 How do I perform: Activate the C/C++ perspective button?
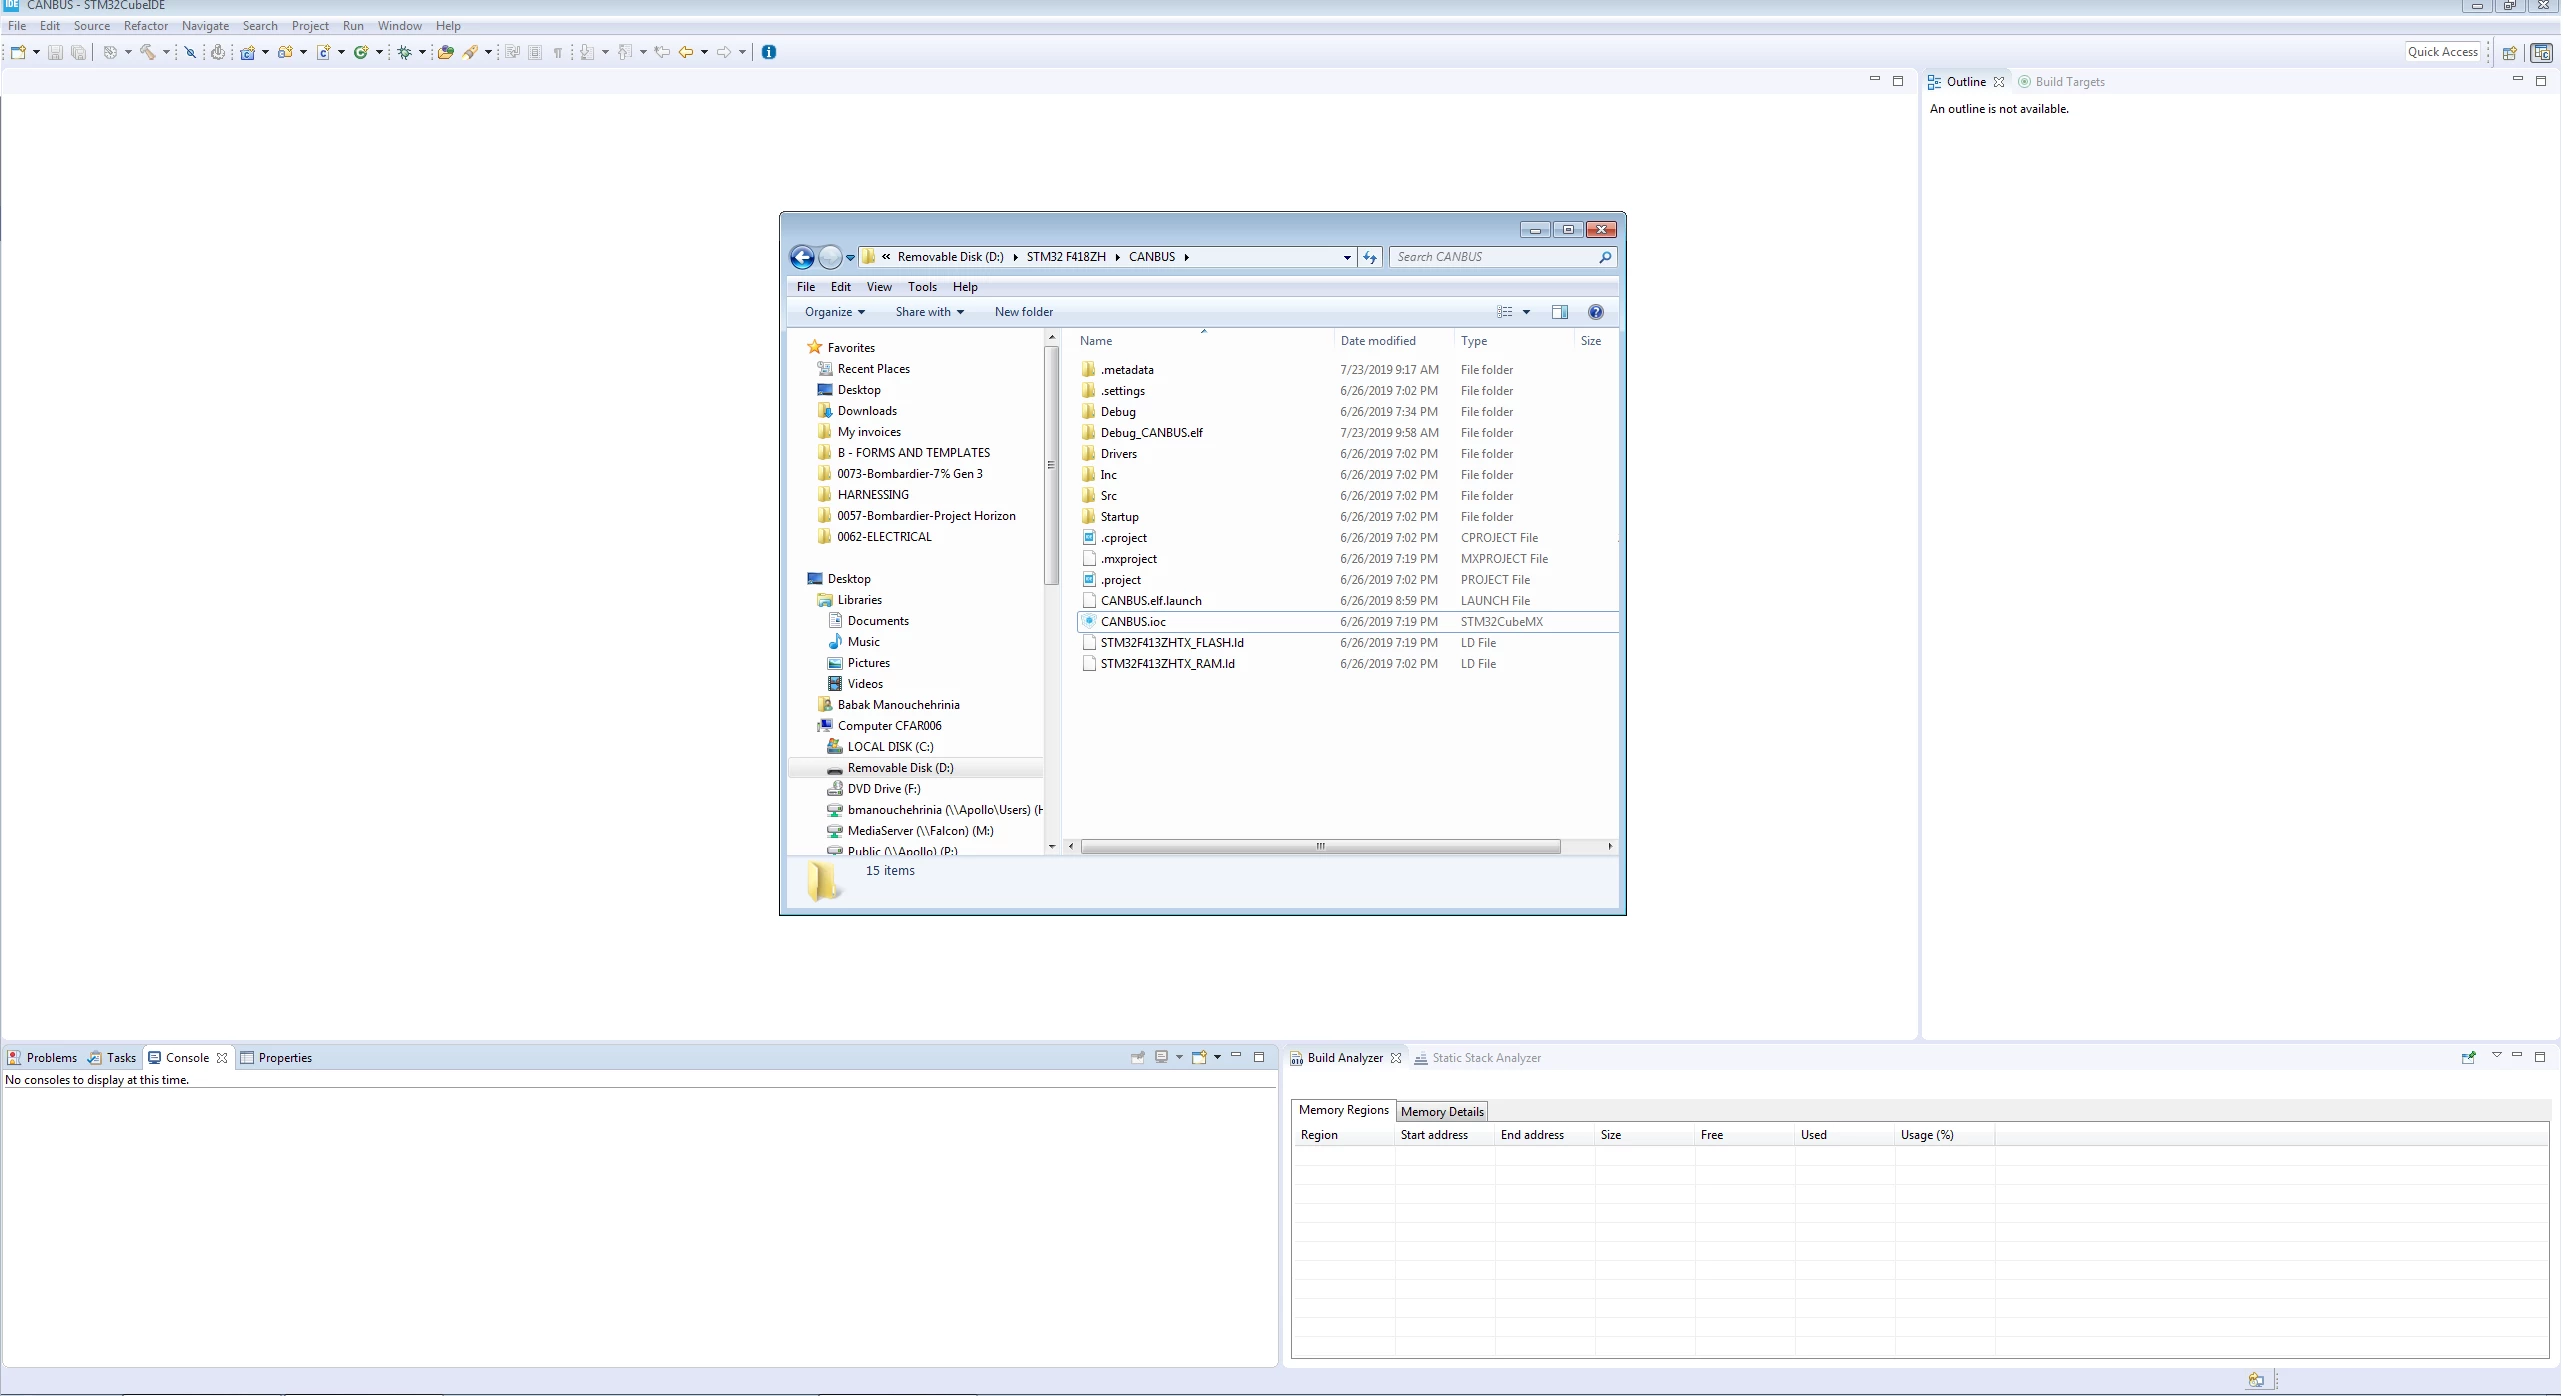coord(2541,53)
